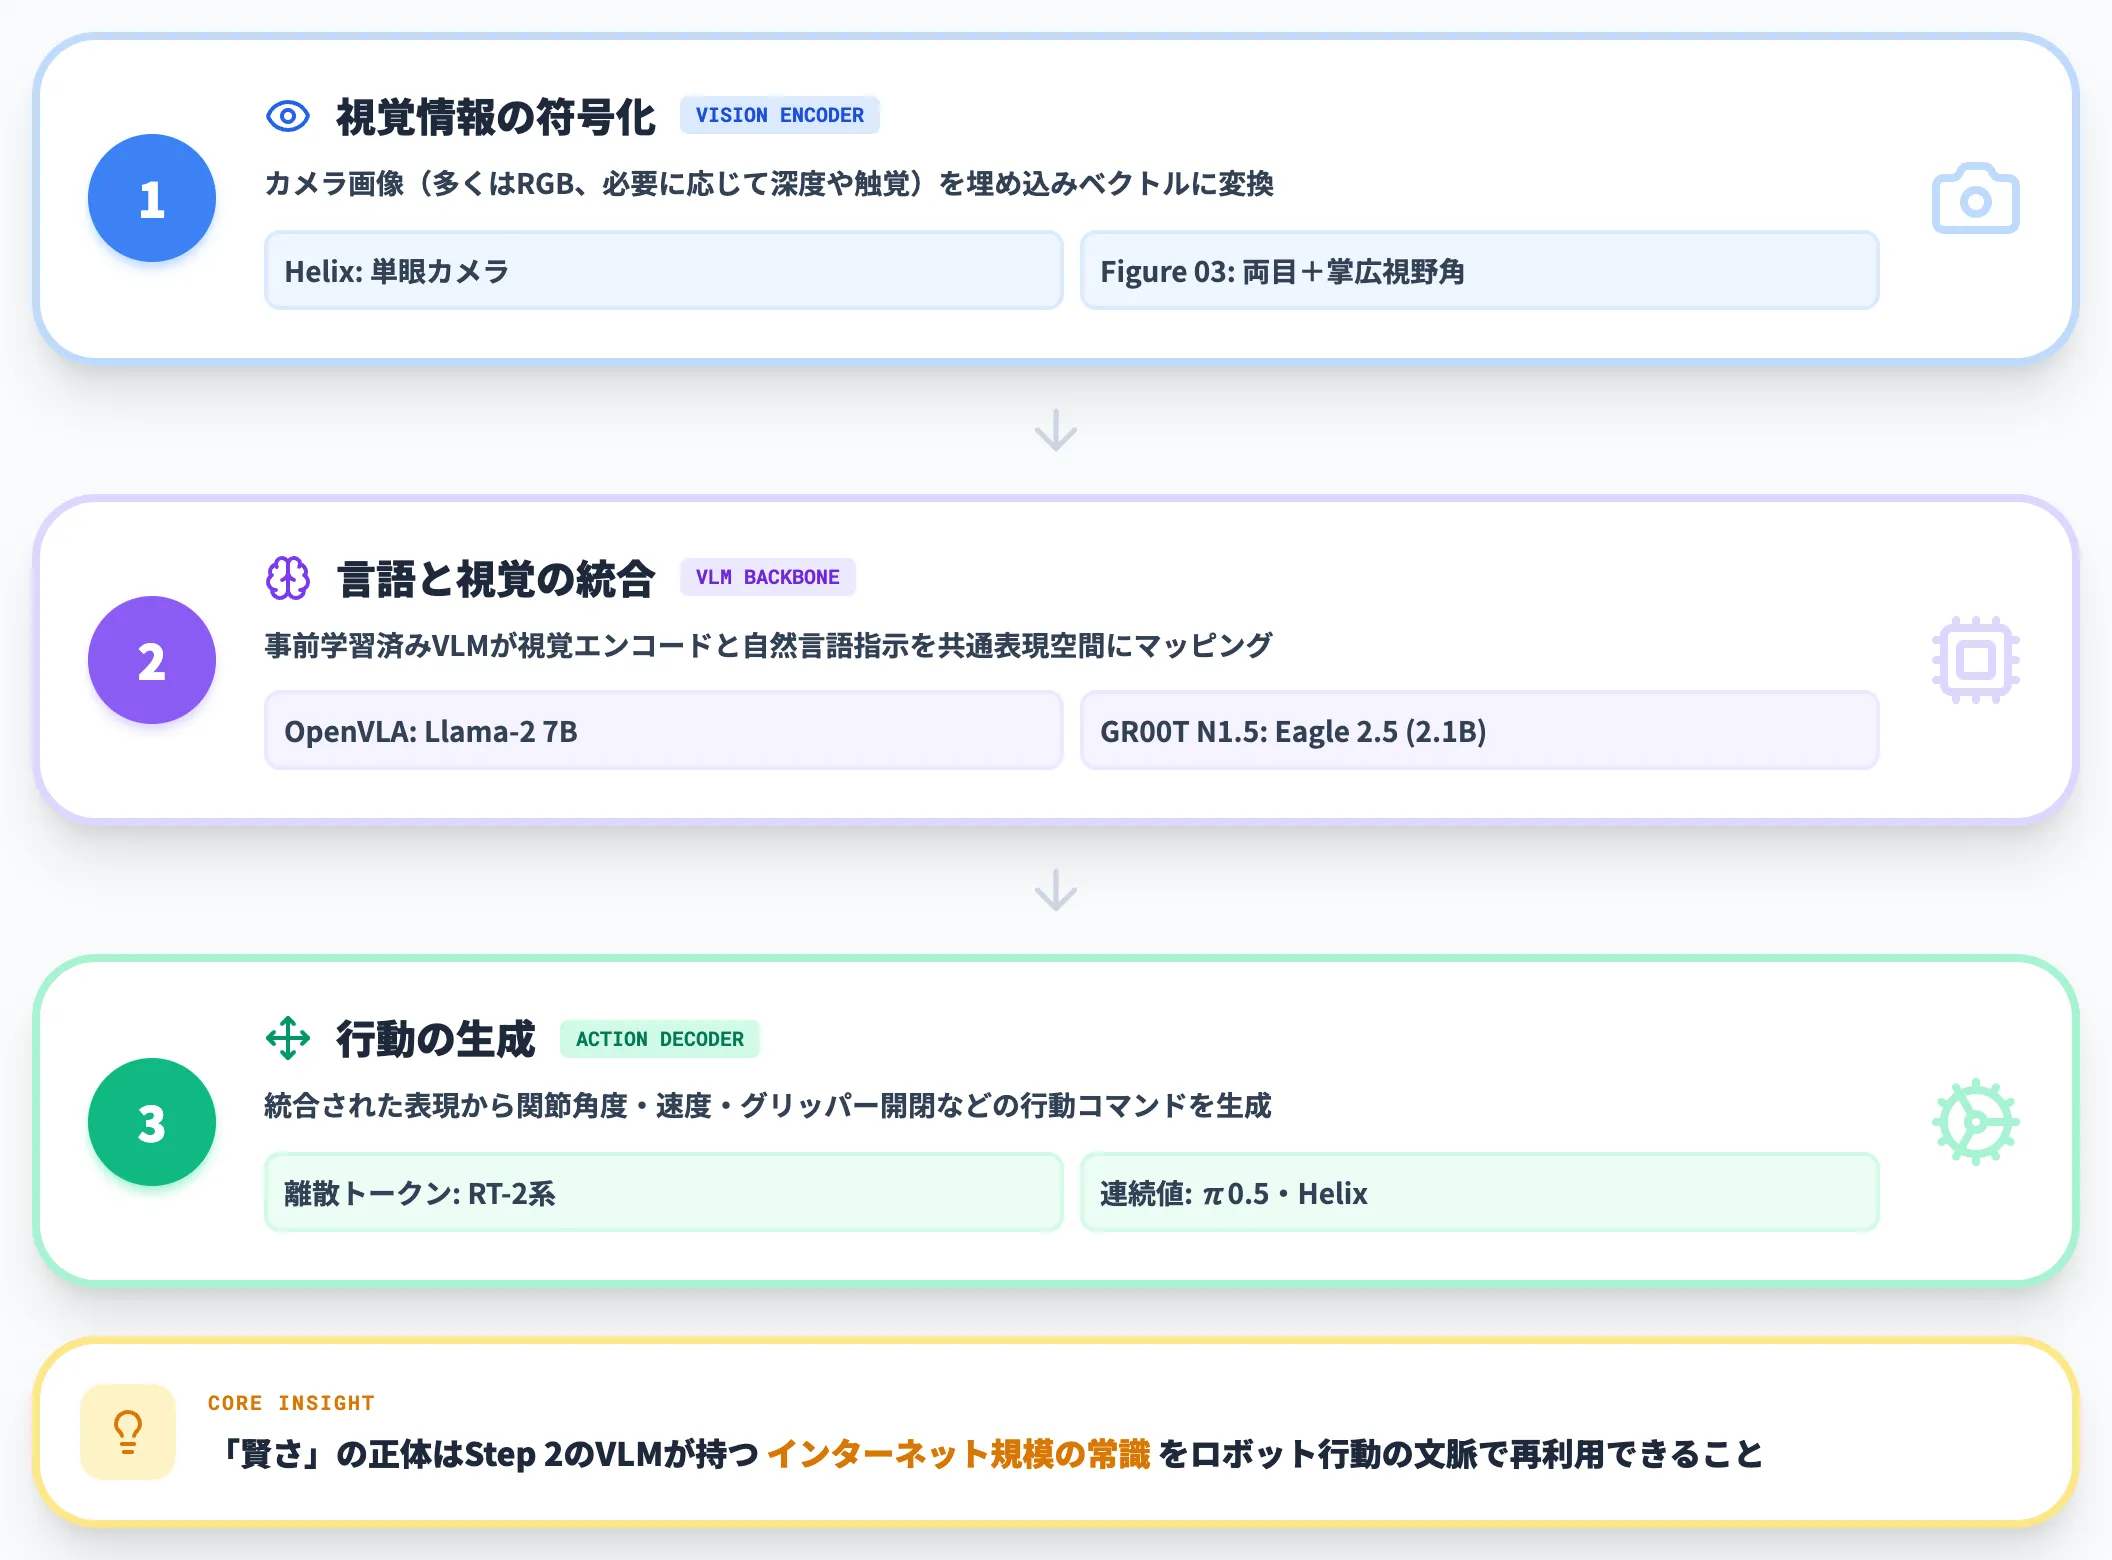Click the heading 視覚情報の符号化
Image resolution: width=2112 pixels, height=1560 pixels.
click(x=496, y=117)
